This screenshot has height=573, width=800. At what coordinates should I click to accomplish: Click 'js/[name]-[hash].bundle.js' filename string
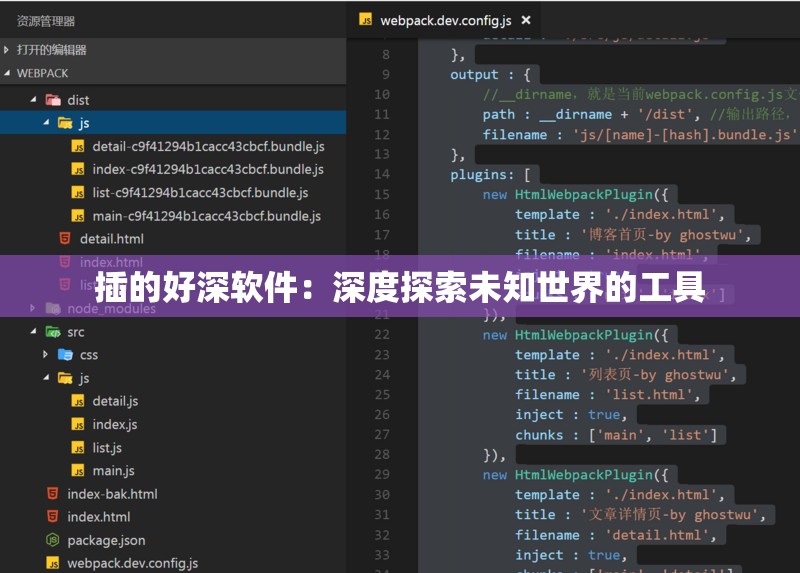coord(685,135)
